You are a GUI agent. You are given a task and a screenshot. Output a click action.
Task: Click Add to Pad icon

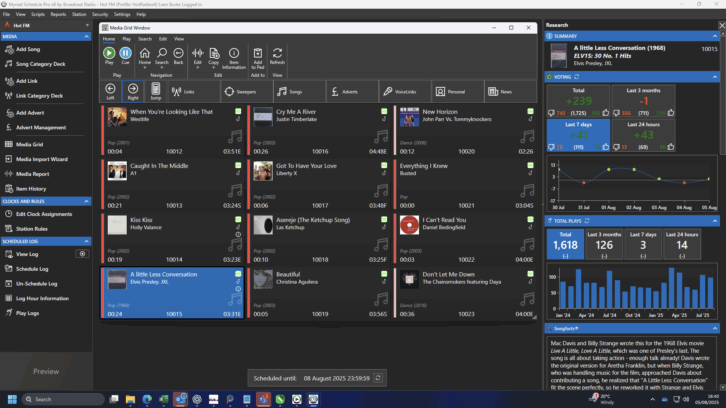258,54
